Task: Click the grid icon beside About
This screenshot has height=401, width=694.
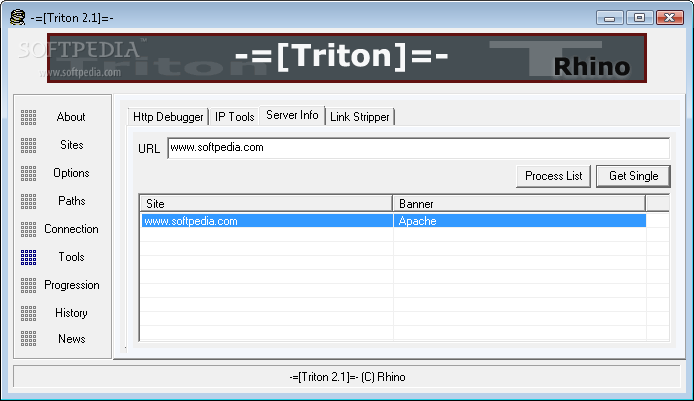Action: pyautogui.click(x=28, y=117)
